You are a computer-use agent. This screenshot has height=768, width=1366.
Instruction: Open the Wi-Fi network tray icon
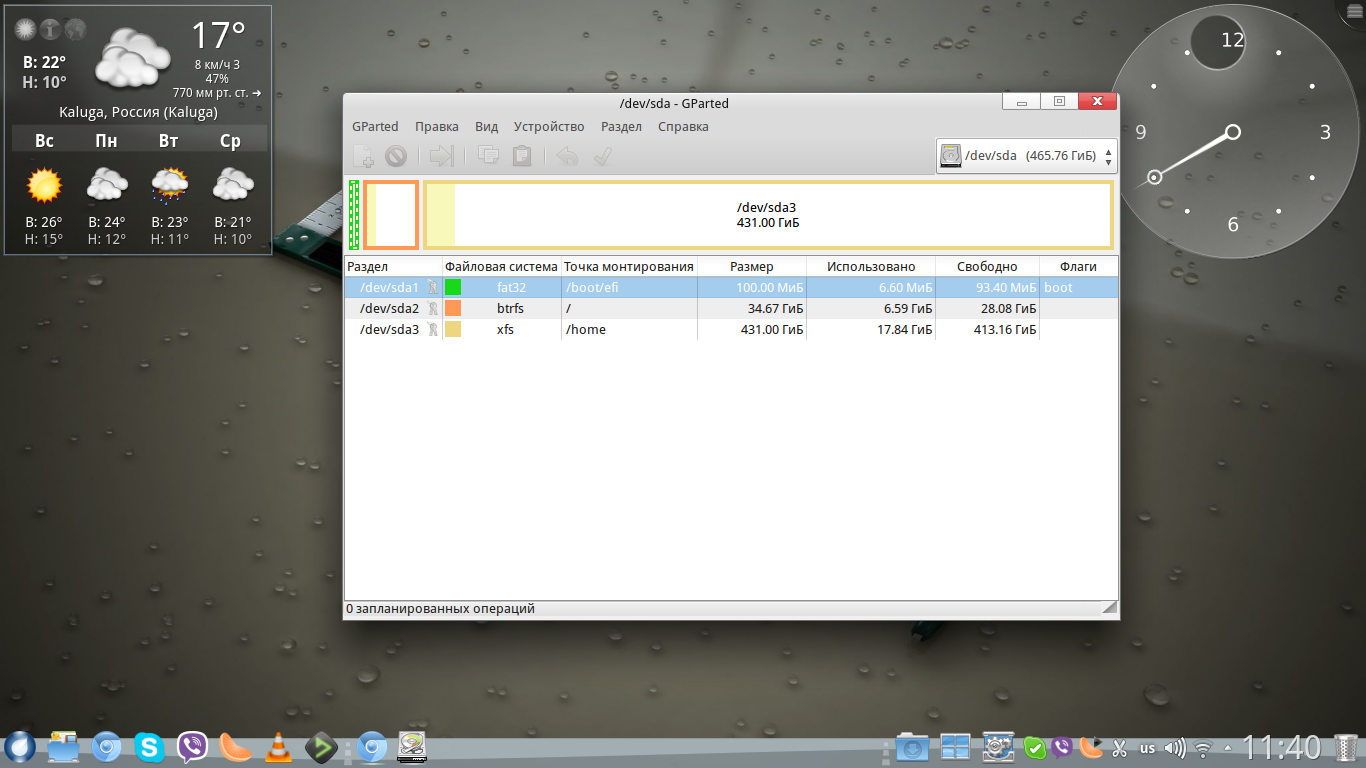[1204, 748]
